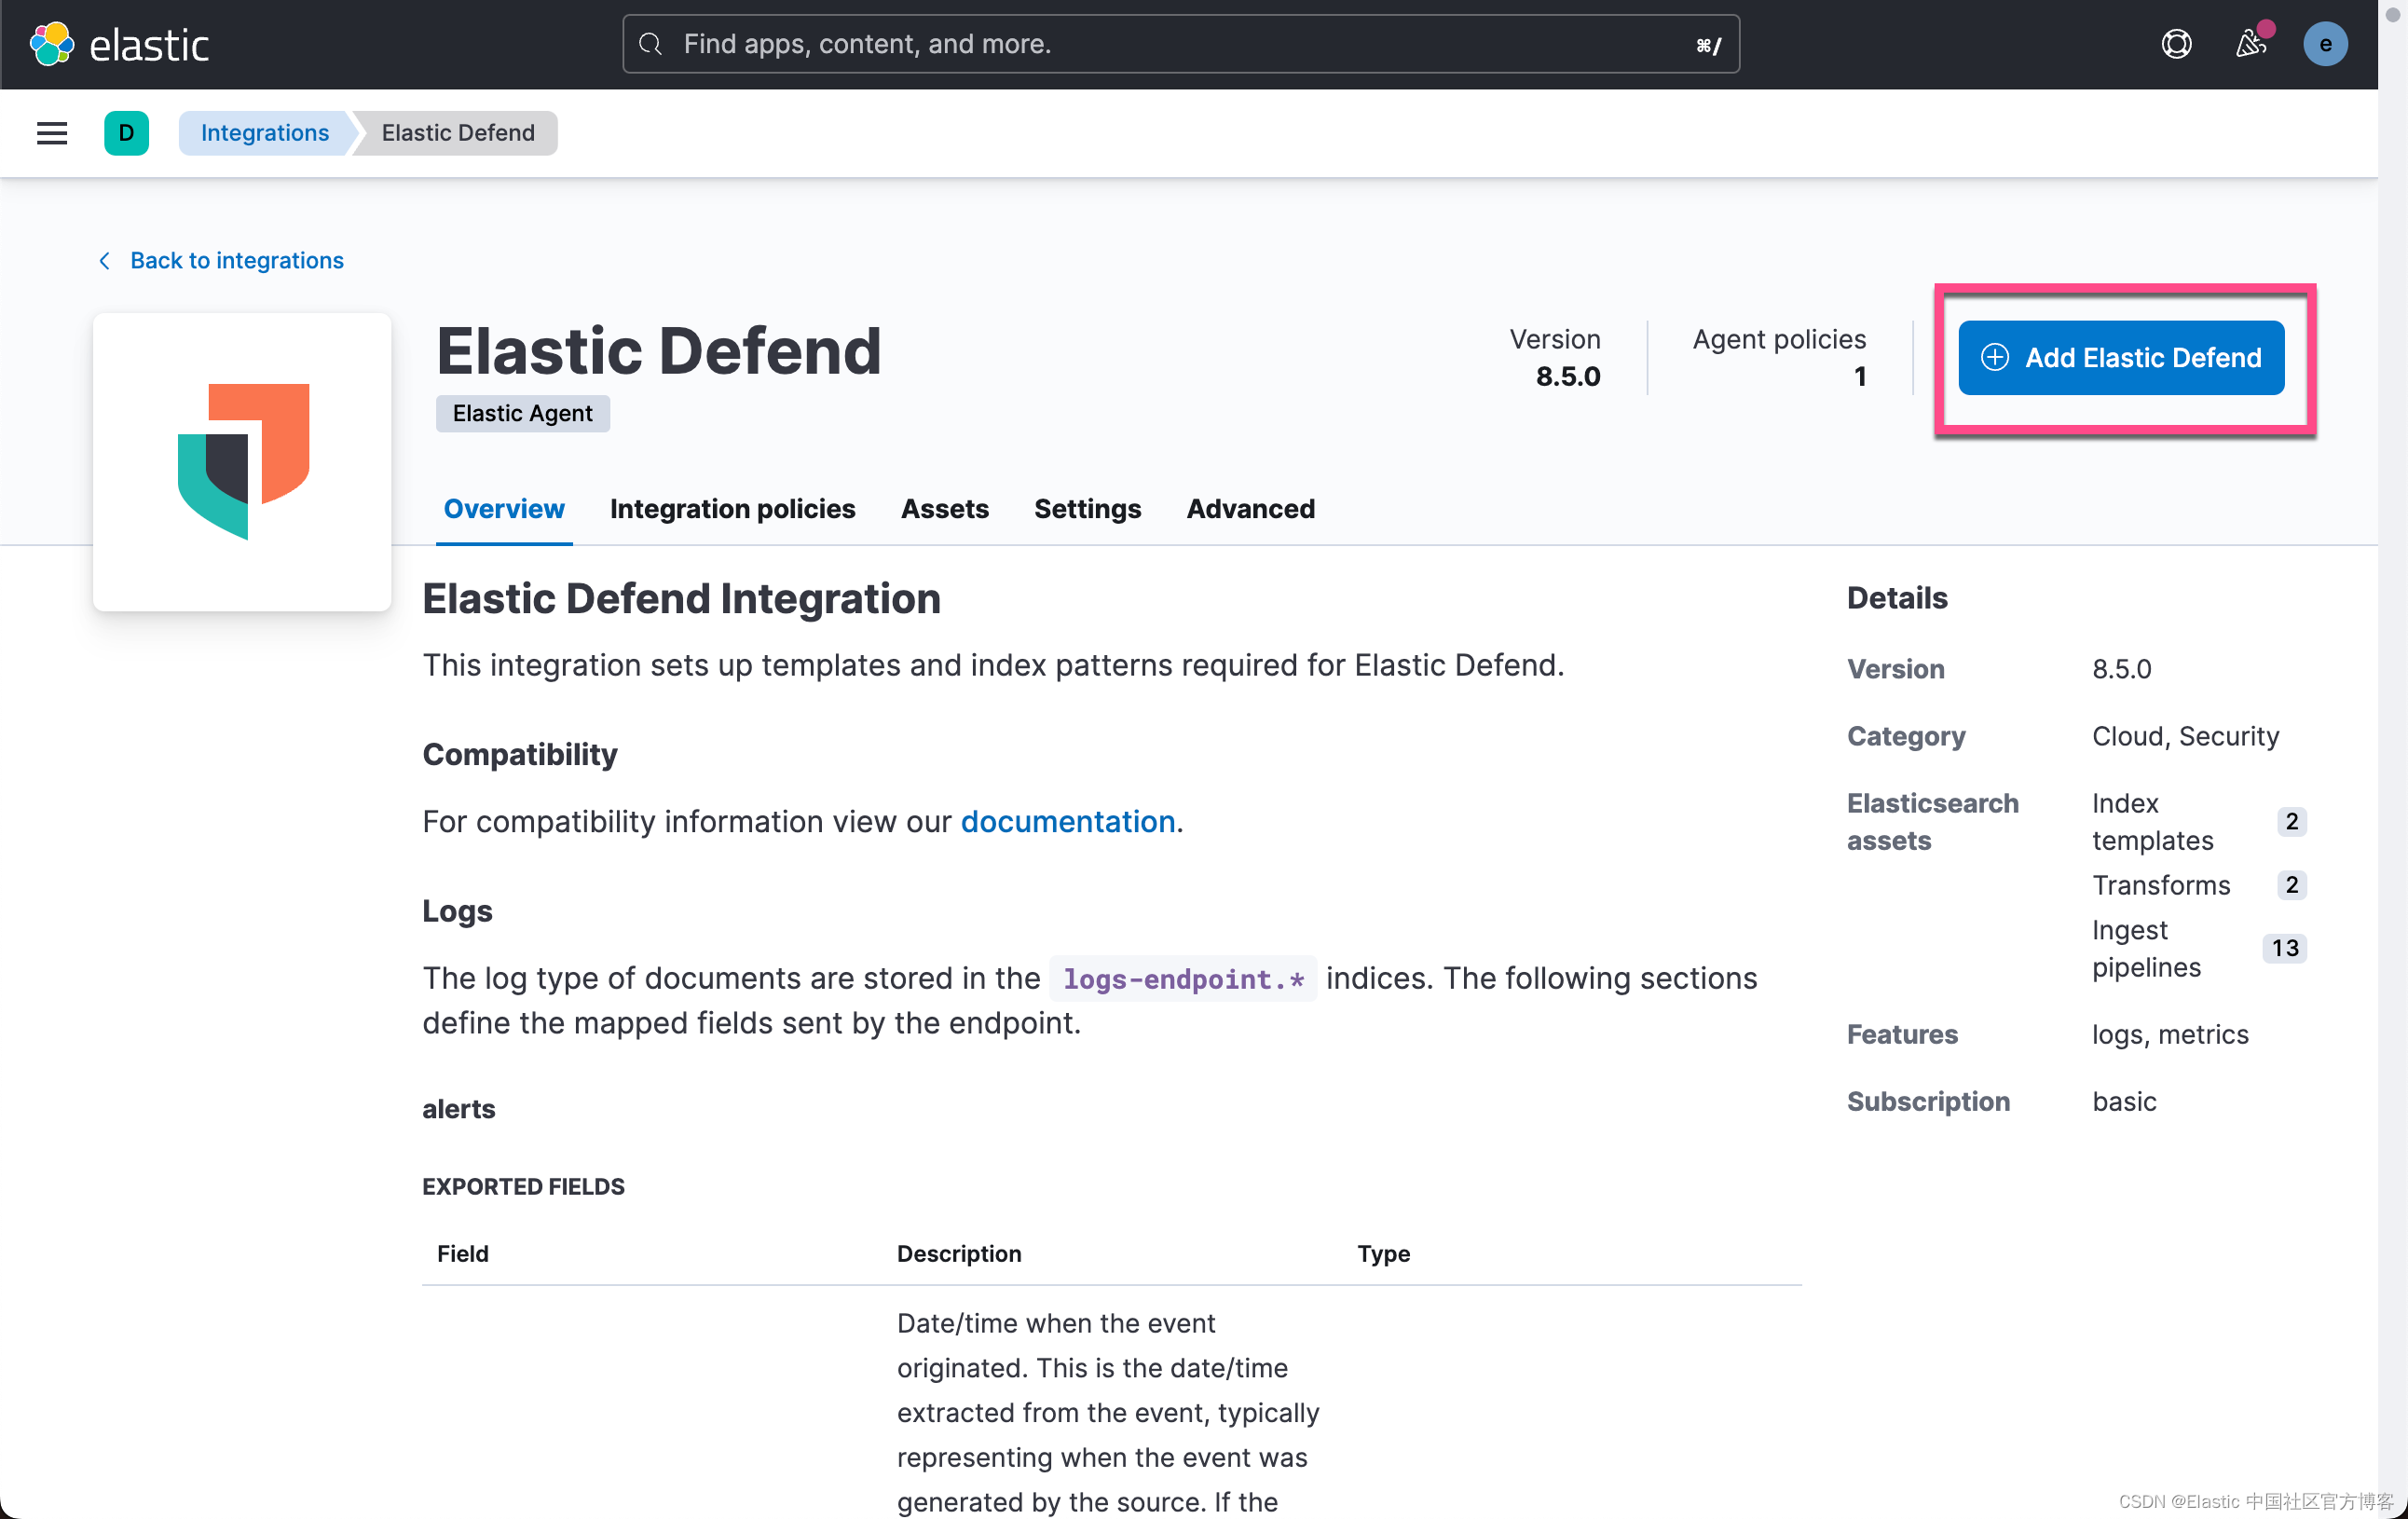Click the EXPORTED FIELDS label
Screen dimensions: 2408x1519
point(523,1186)
